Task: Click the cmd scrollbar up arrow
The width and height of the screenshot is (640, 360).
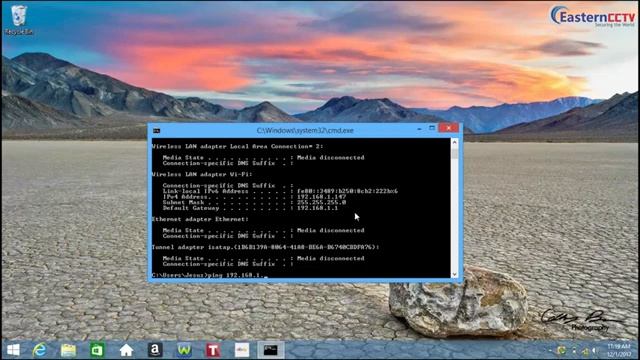Action: point(455,142)
